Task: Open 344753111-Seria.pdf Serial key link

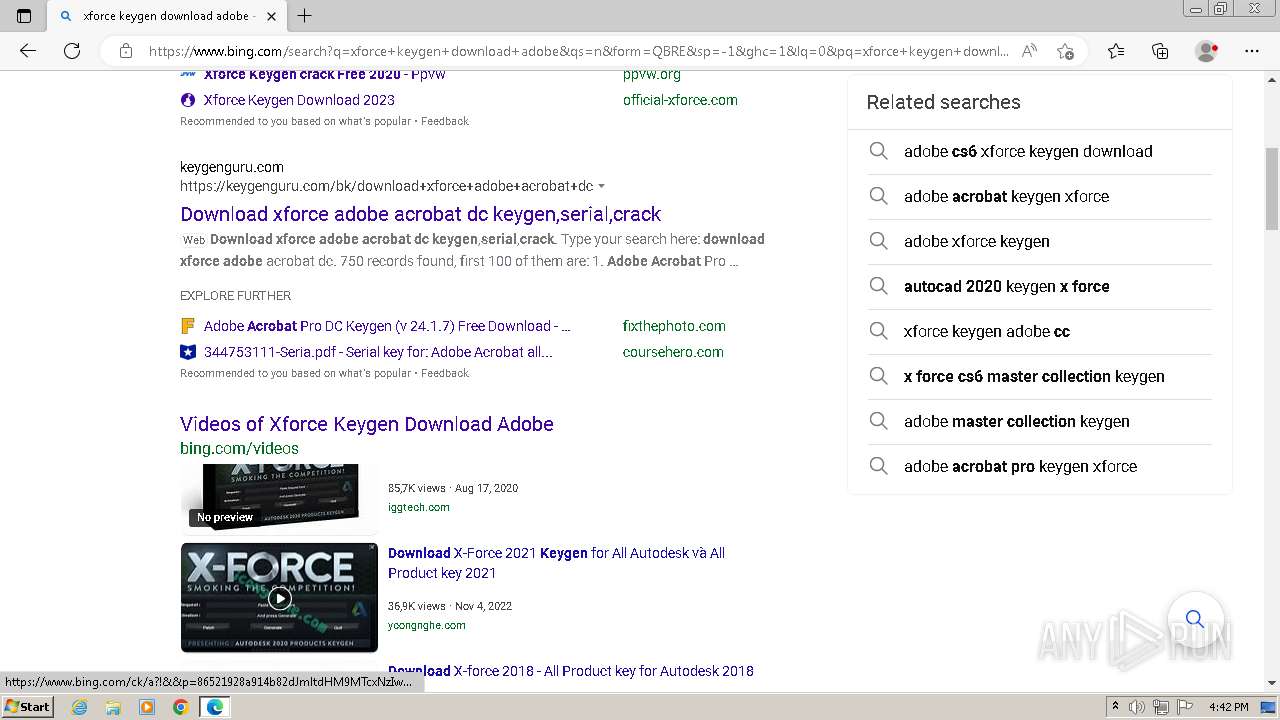Action: point(378,352)
